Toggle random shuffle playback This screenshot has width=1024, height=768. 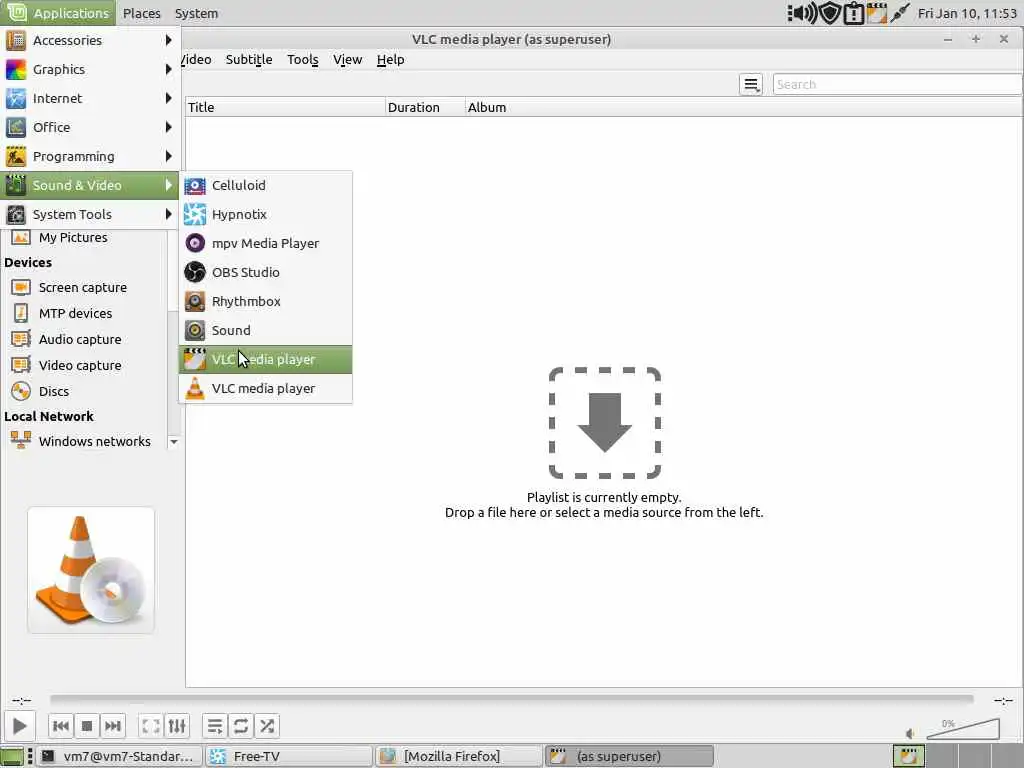tap(266, 726)
